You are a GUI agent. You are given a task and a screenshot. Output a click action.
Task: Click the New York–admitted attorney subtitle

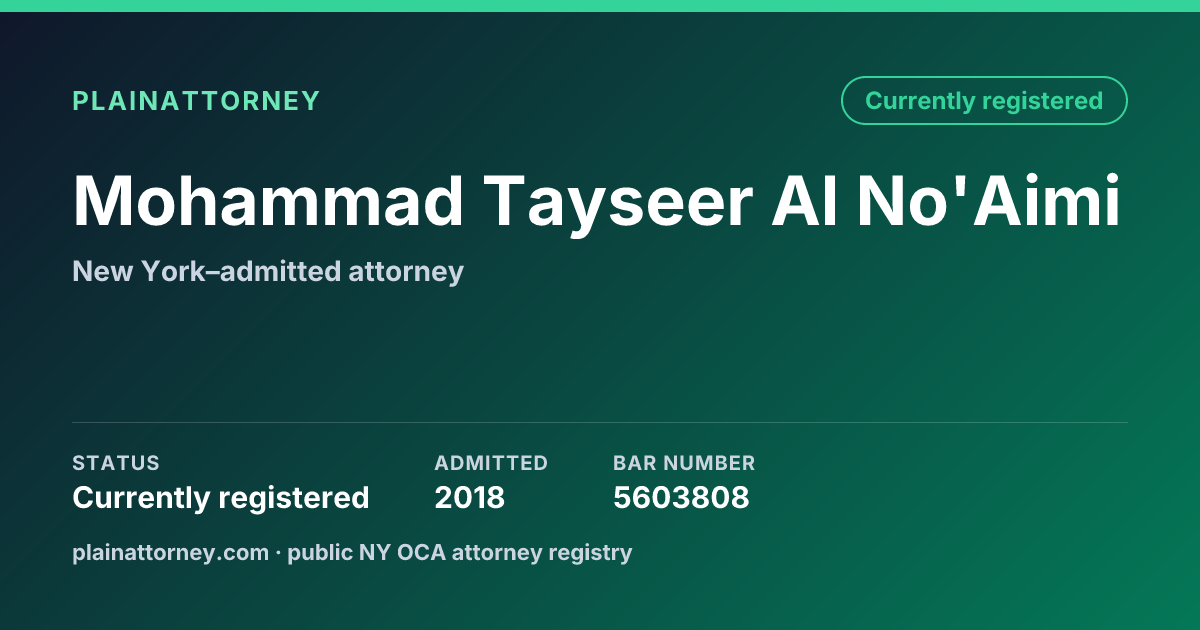[x=268, y=271]
